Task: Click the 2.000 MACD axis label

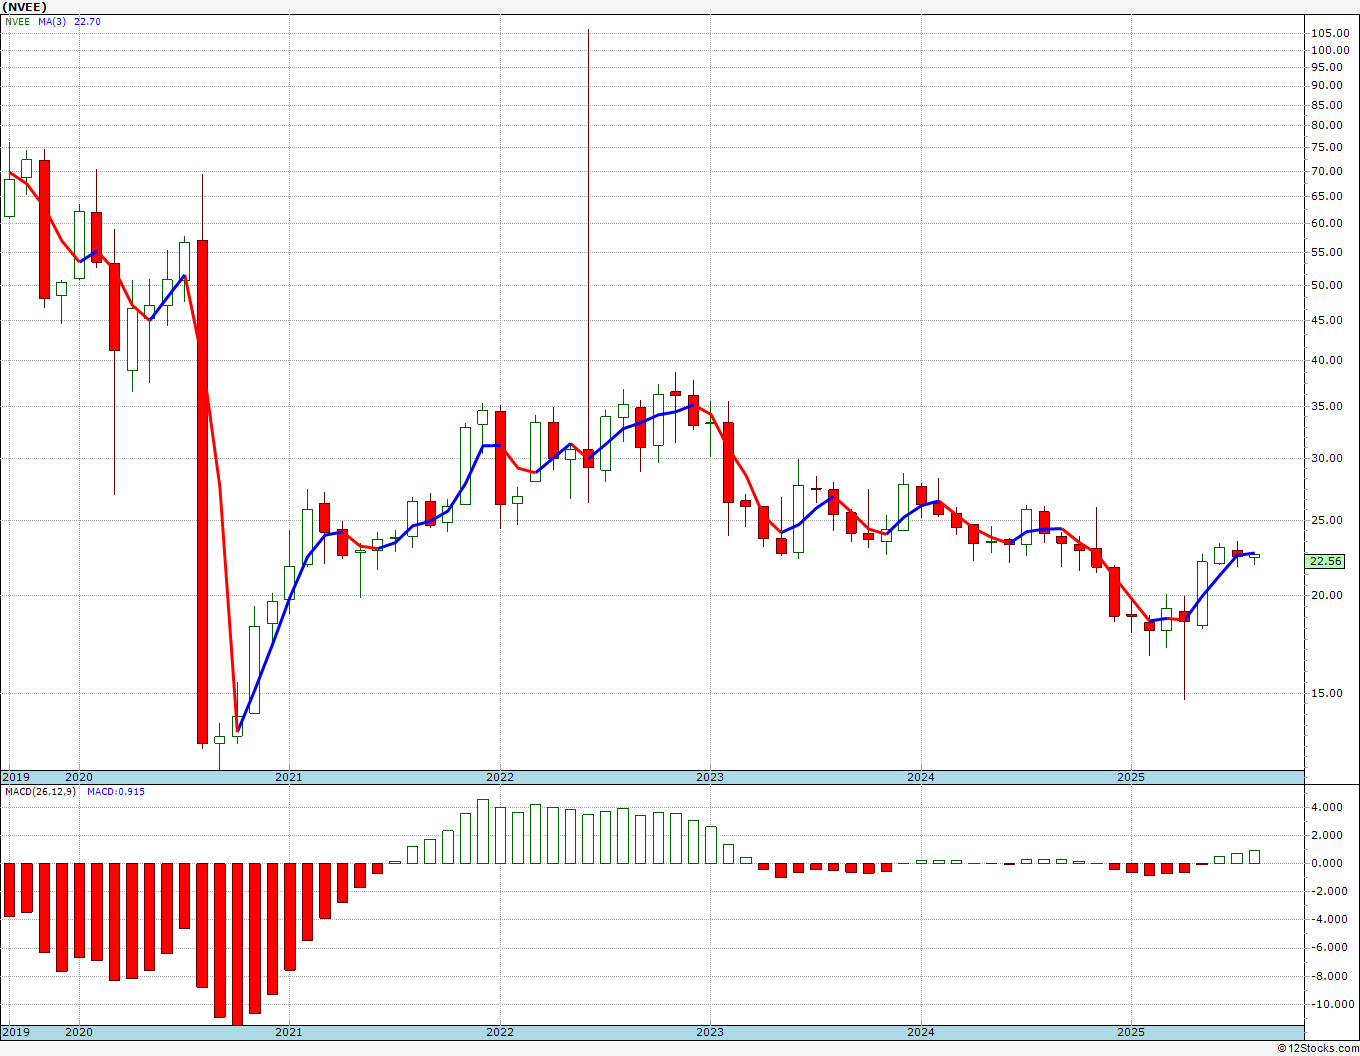Action: point(1327,836)
